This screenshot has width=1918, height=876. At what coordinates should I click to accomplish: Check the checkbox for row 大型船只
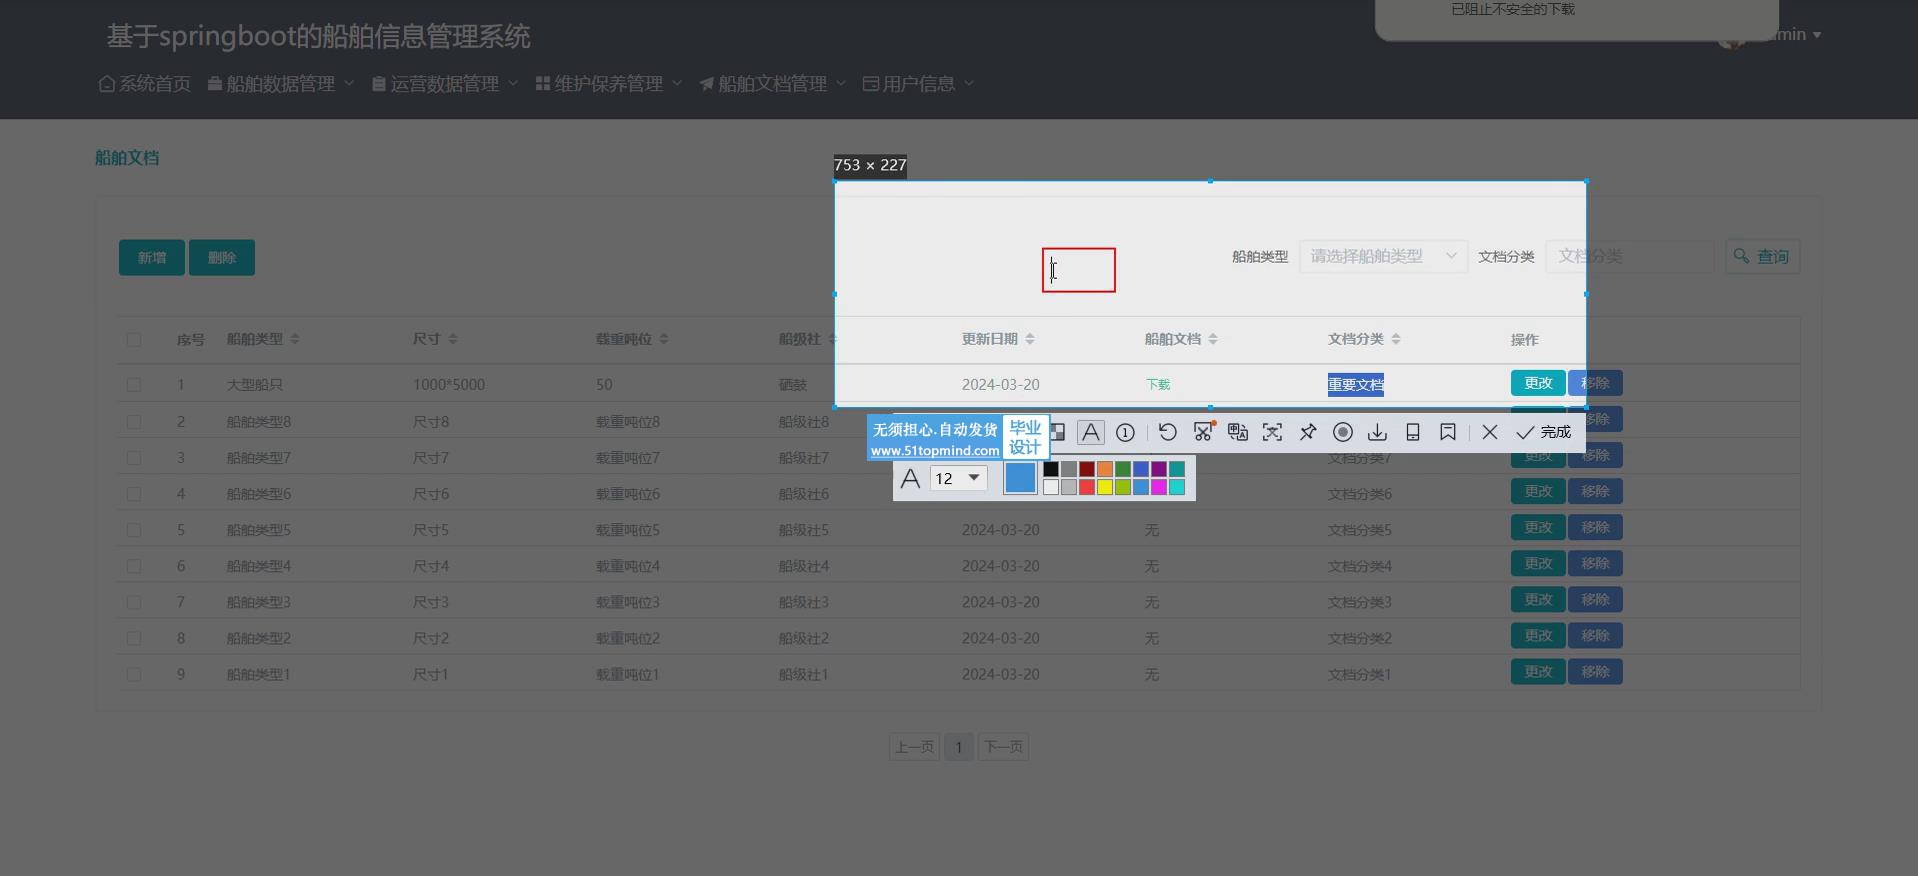[x=134, y=384]
